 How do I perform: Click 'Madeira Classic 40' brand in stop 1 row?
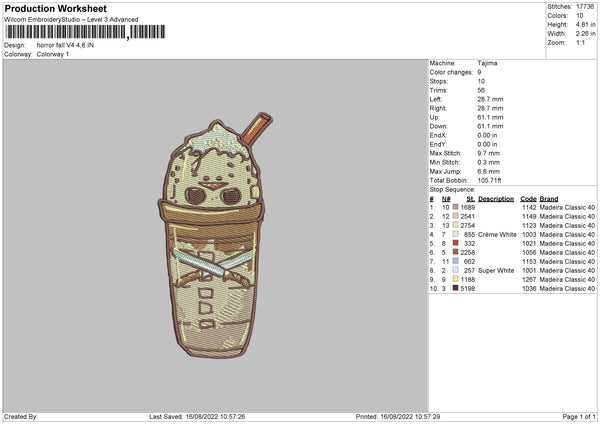pyautogui.click(x=567, y=207)
